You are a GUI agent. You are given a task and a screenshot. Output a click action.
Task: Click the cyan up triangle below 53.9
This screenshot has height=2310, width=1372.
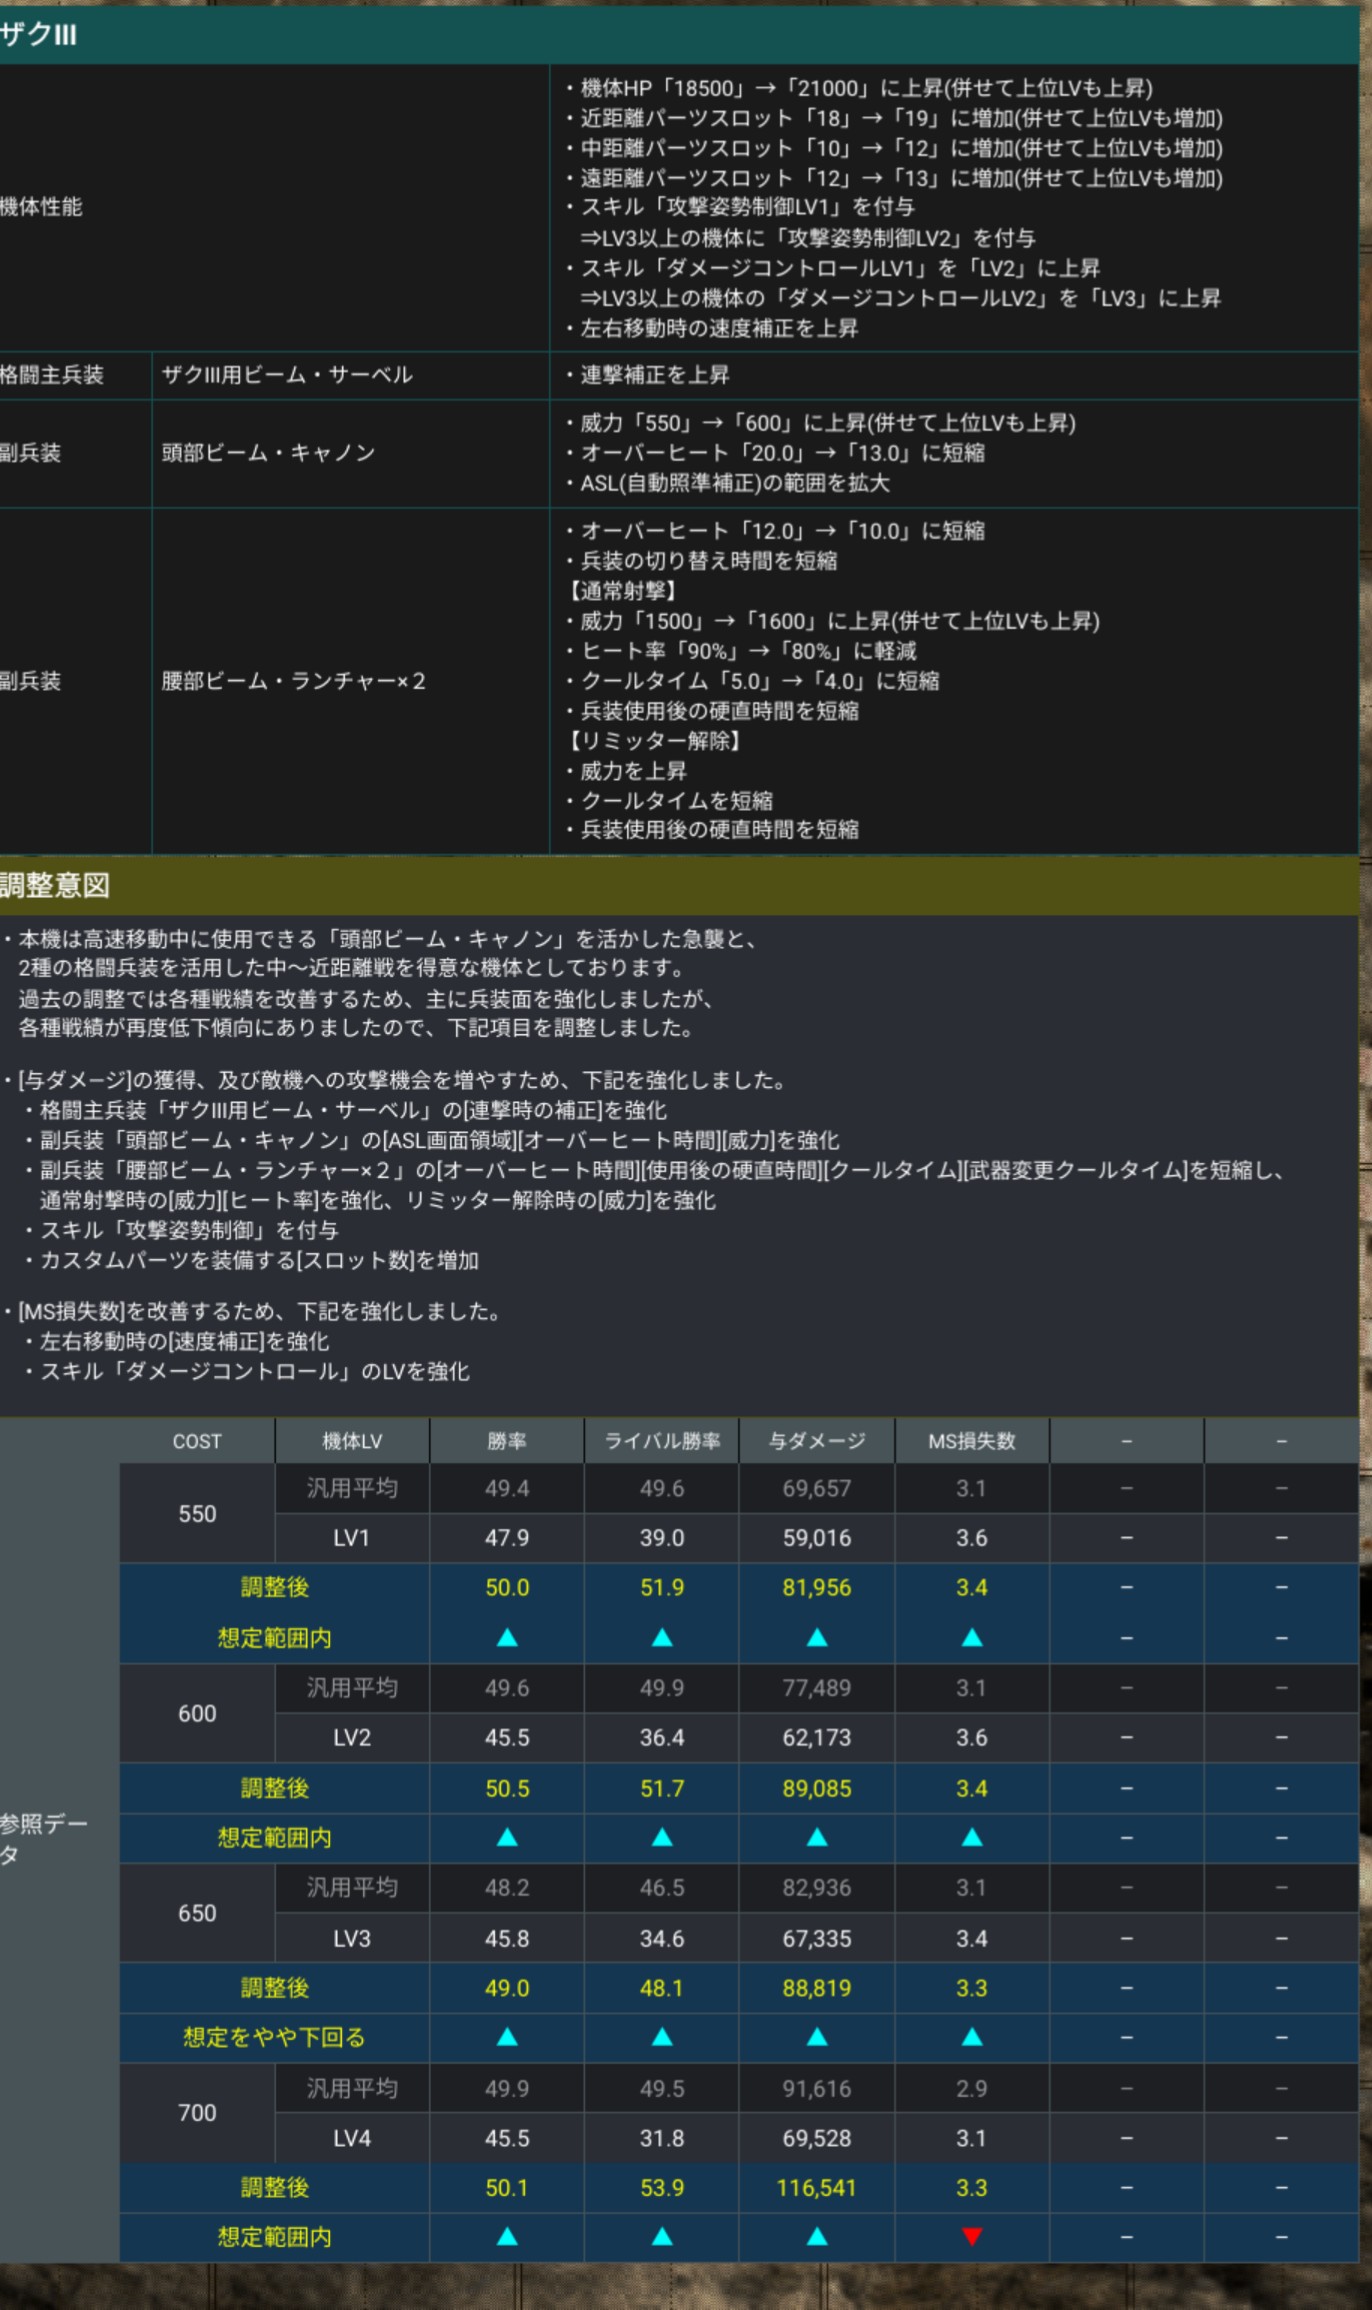click(x=662, y=2237)
